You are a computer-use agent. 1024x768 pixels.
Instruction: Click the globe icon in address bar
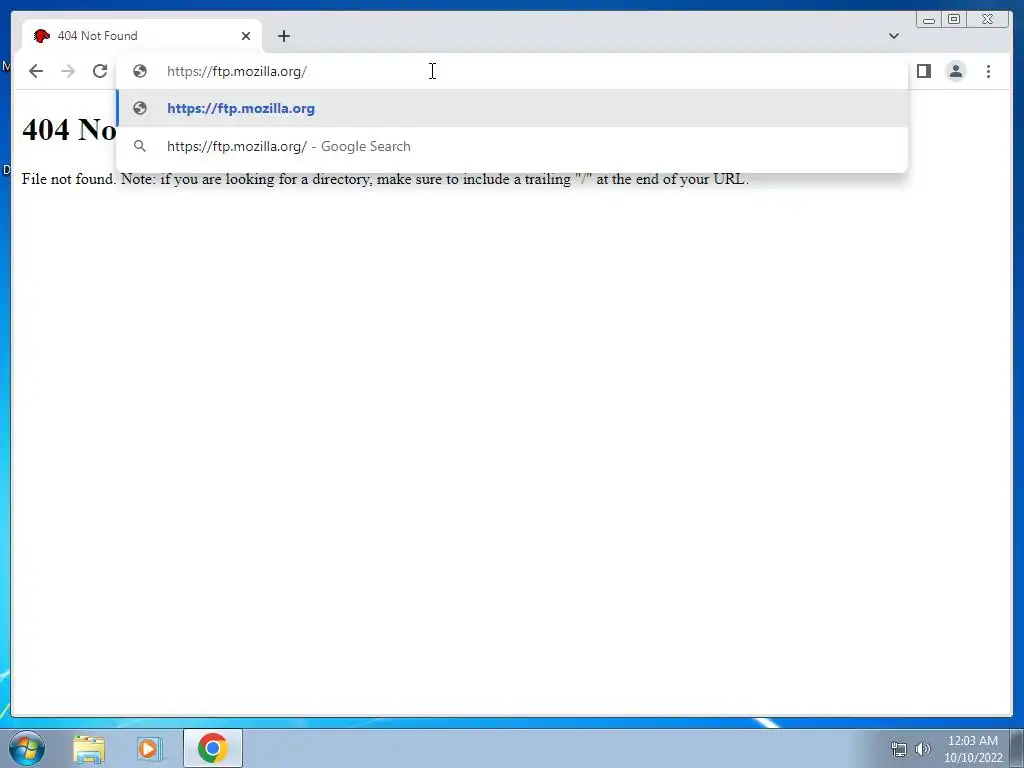[x=140, y=71]
